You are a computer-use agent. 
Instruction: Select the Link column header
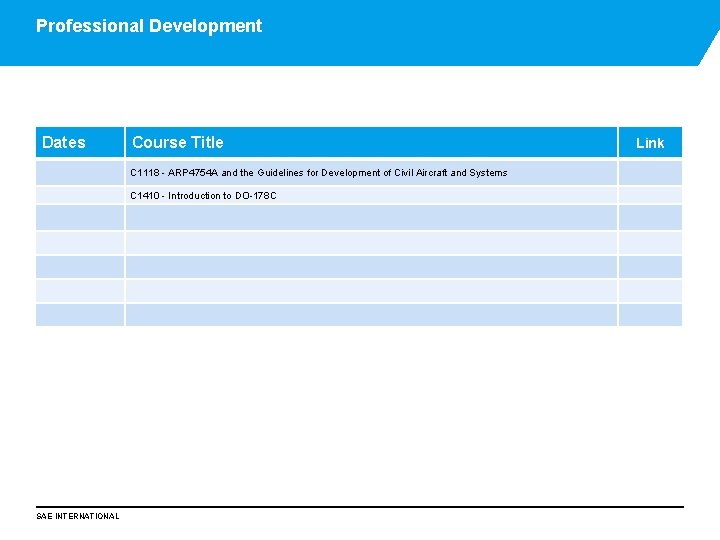650,142
